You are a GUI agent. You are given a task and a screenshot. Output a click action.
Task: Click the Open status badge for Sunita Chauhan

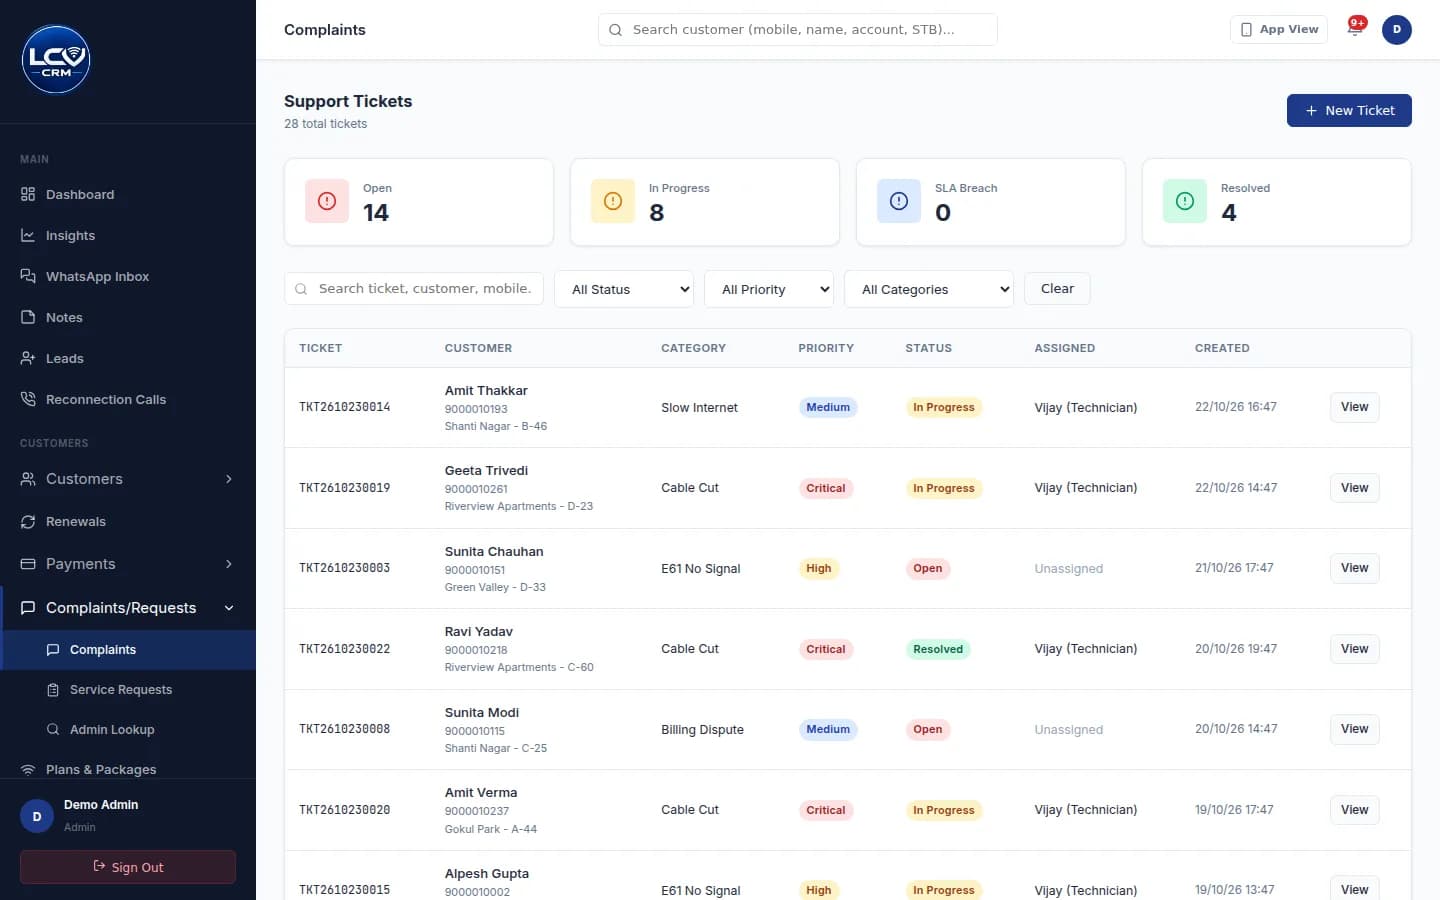point(928,569)
